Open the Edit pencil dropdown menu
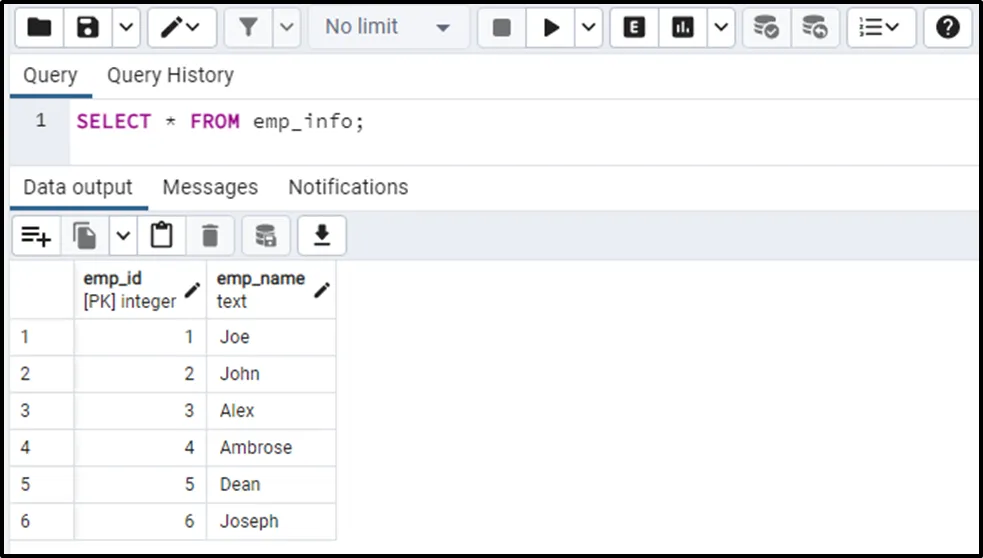Image resolution: width=983 pixels, height=558 pixels. [182, 27]
